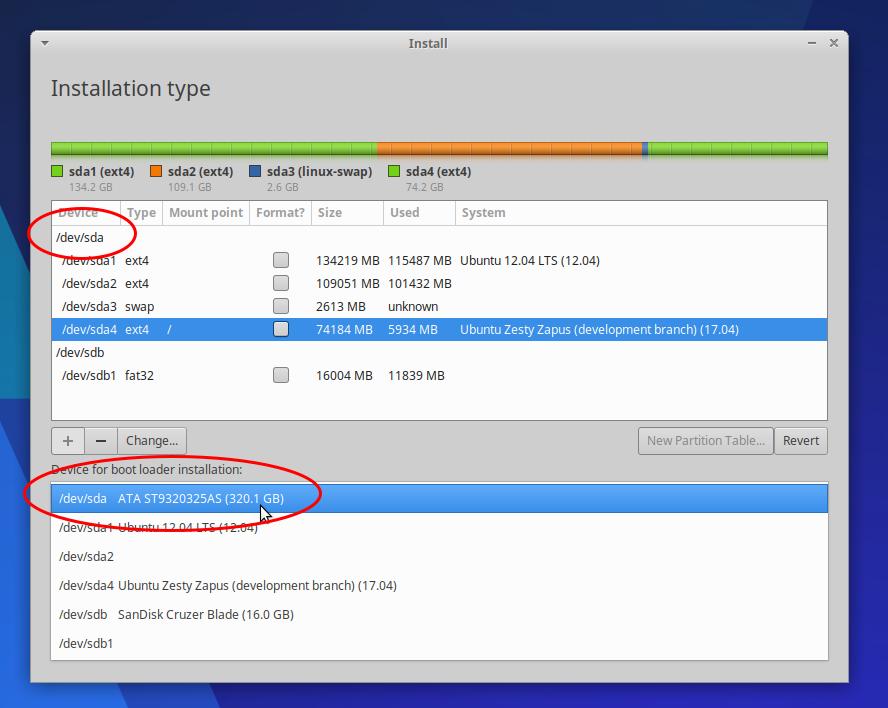Select the /dev/sda1 ext4 partition row

coord(439,261)
